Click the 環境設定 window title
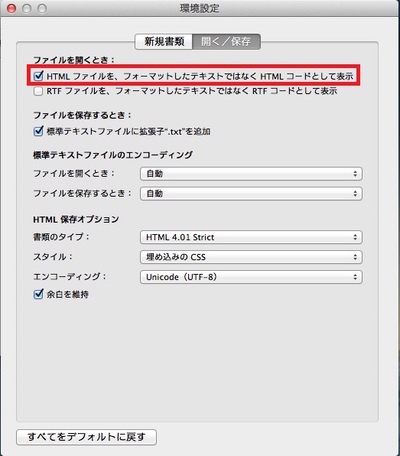 pyautogui.click(x=199, y=8)
